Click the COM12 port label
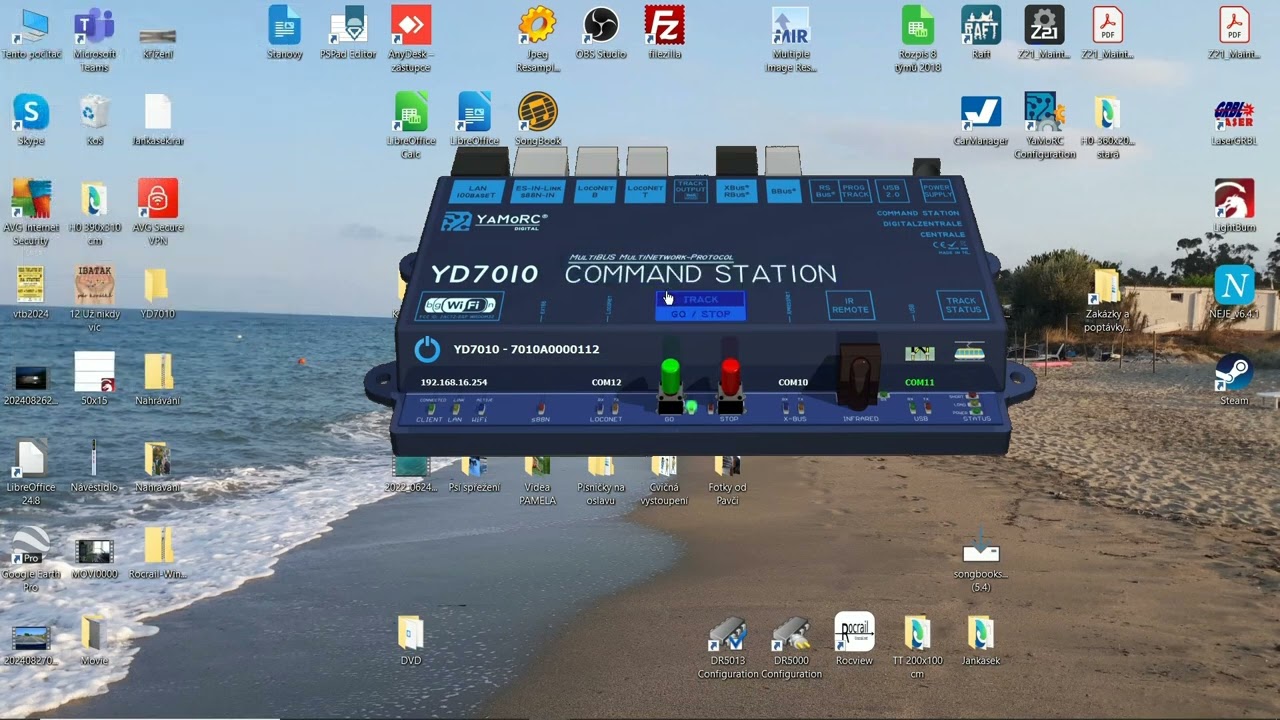Image resolution: width=1280 pixels, height=720 pixels. coord(606,382)
